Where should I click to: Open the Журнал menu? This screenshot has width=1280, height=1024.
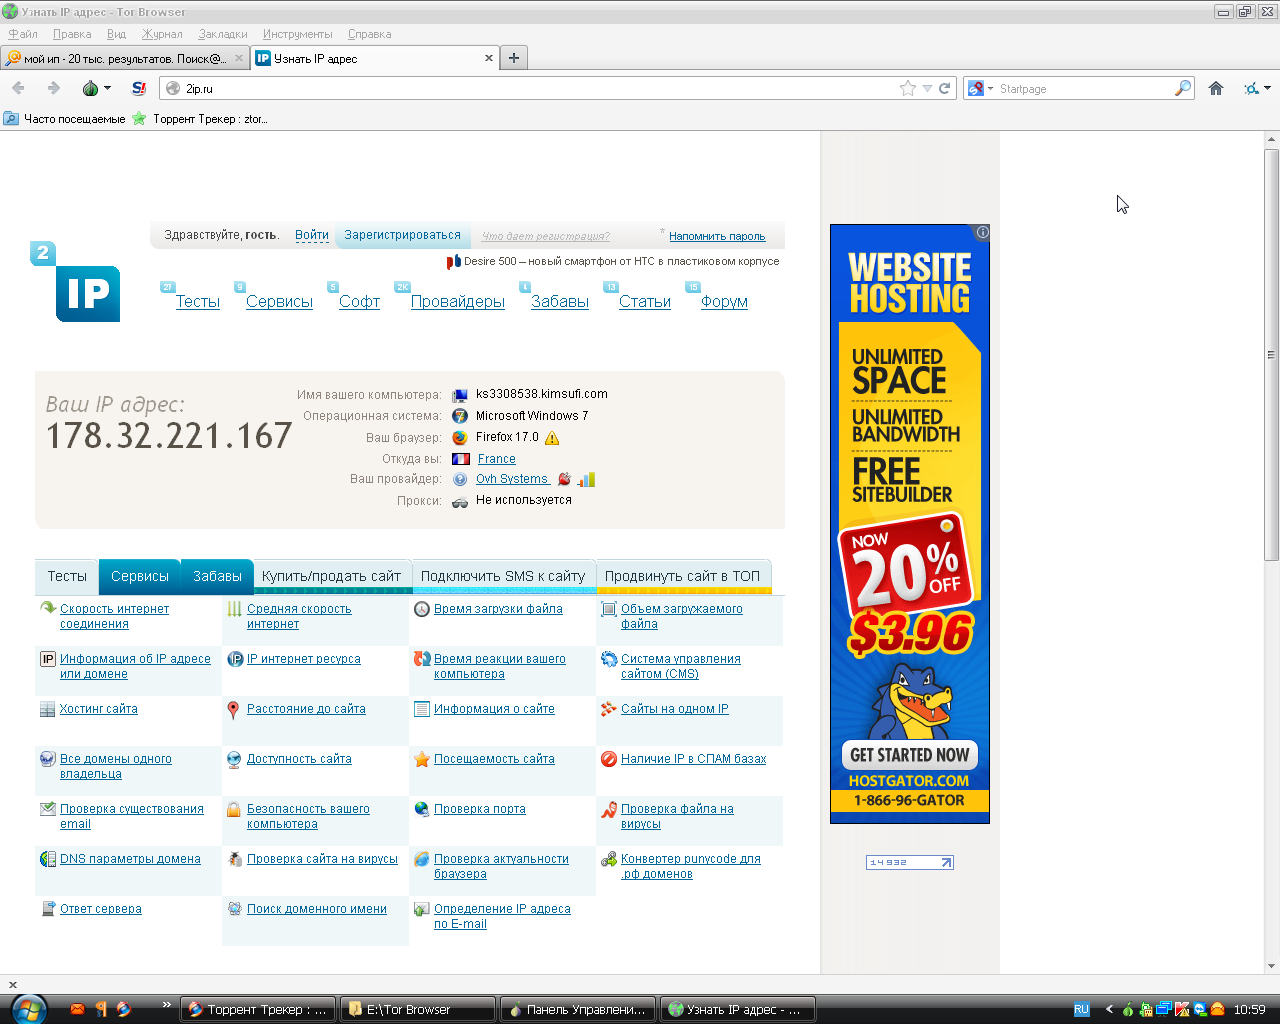(162, 34)
